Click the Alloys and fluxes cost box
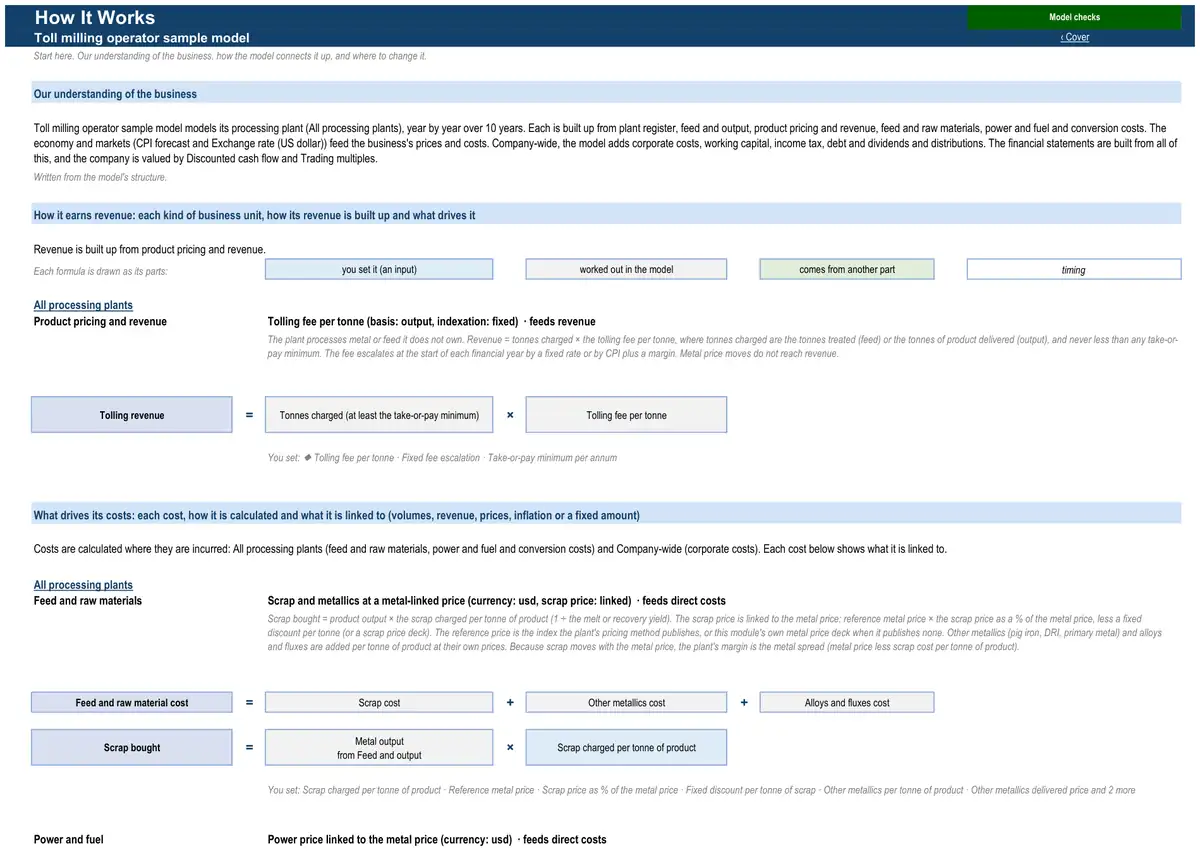Image resolution: width=1200 pixels, height=851 pixels. pyautogui.click(x=847, y=703)
